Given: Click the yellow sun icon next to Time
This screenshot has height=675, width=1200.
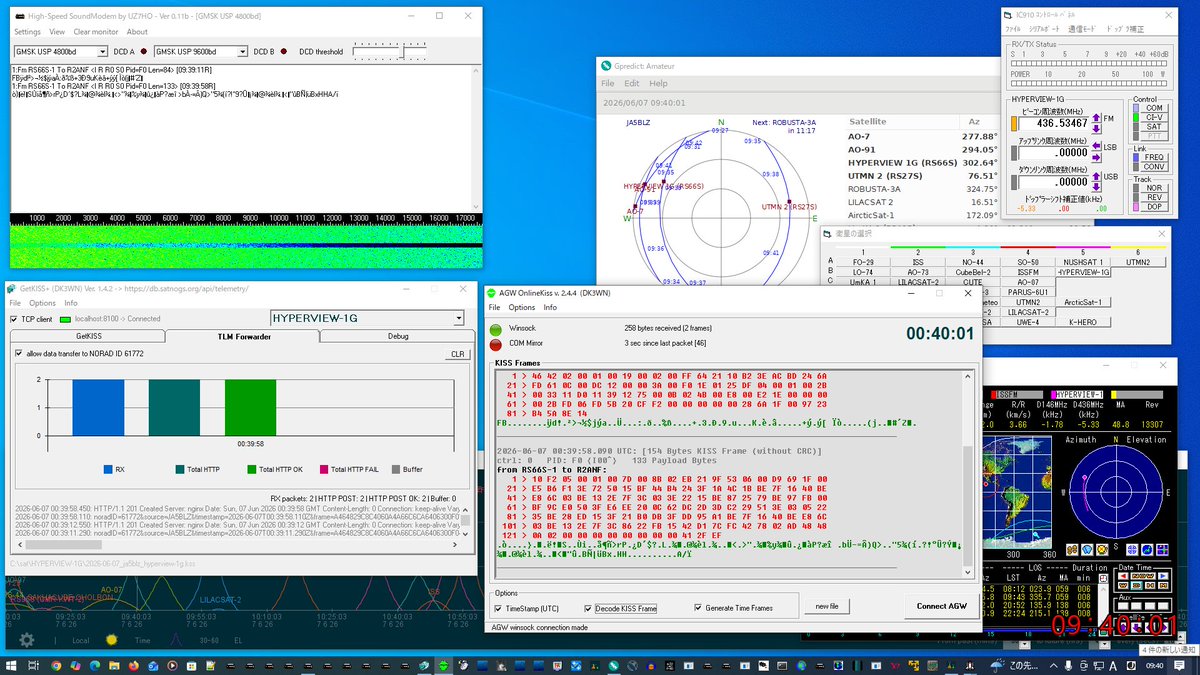Looking at the screenshot, I should click(112, 640).
